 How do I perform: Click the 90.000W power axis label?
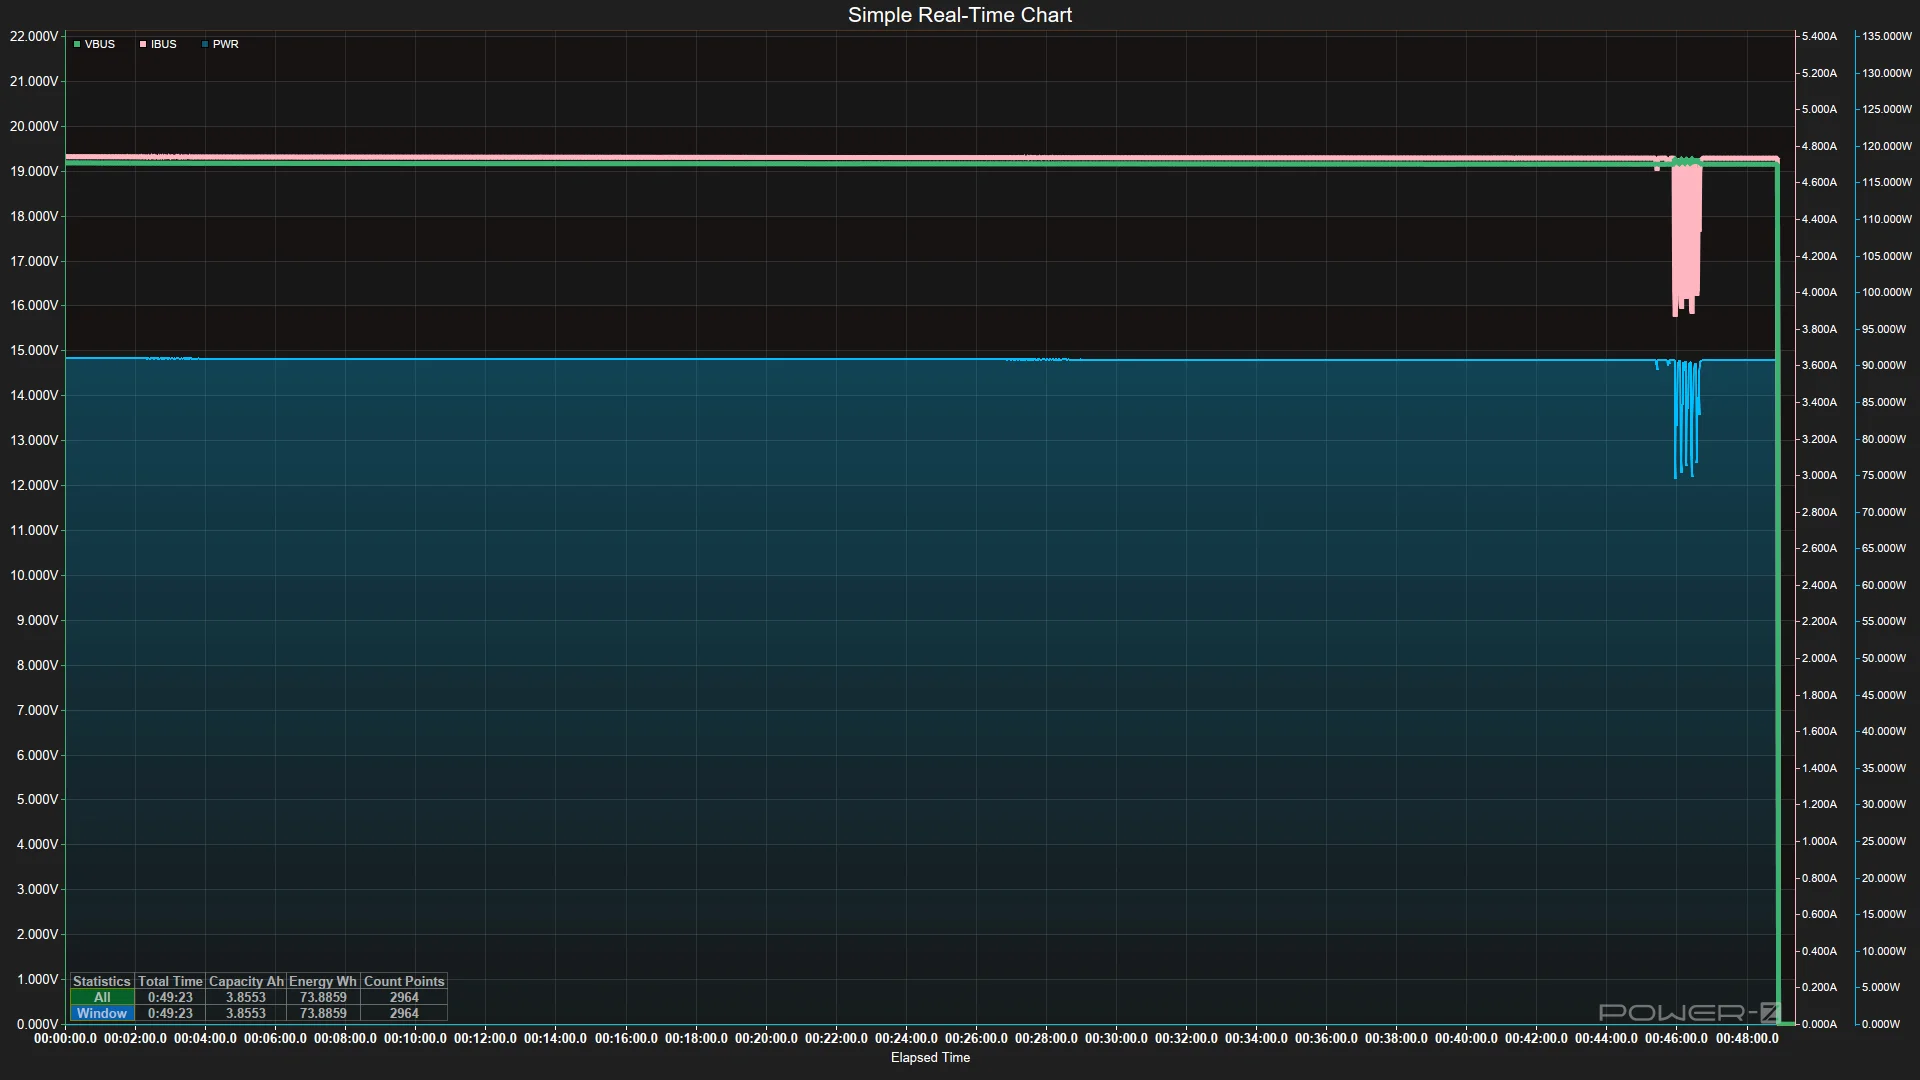[1884, 365]
